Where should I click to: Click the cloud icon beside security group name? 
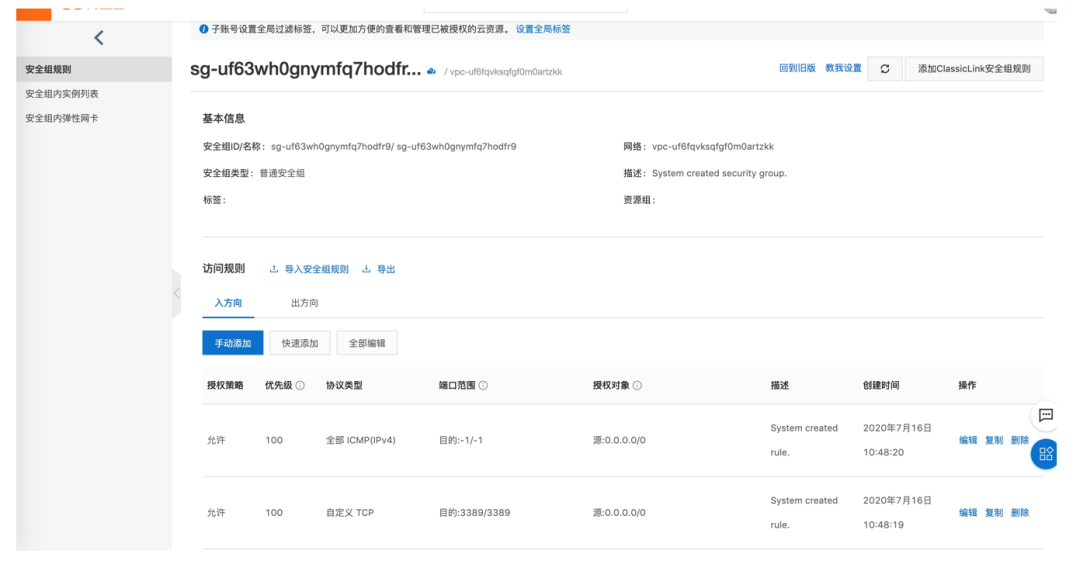point(431,71)
